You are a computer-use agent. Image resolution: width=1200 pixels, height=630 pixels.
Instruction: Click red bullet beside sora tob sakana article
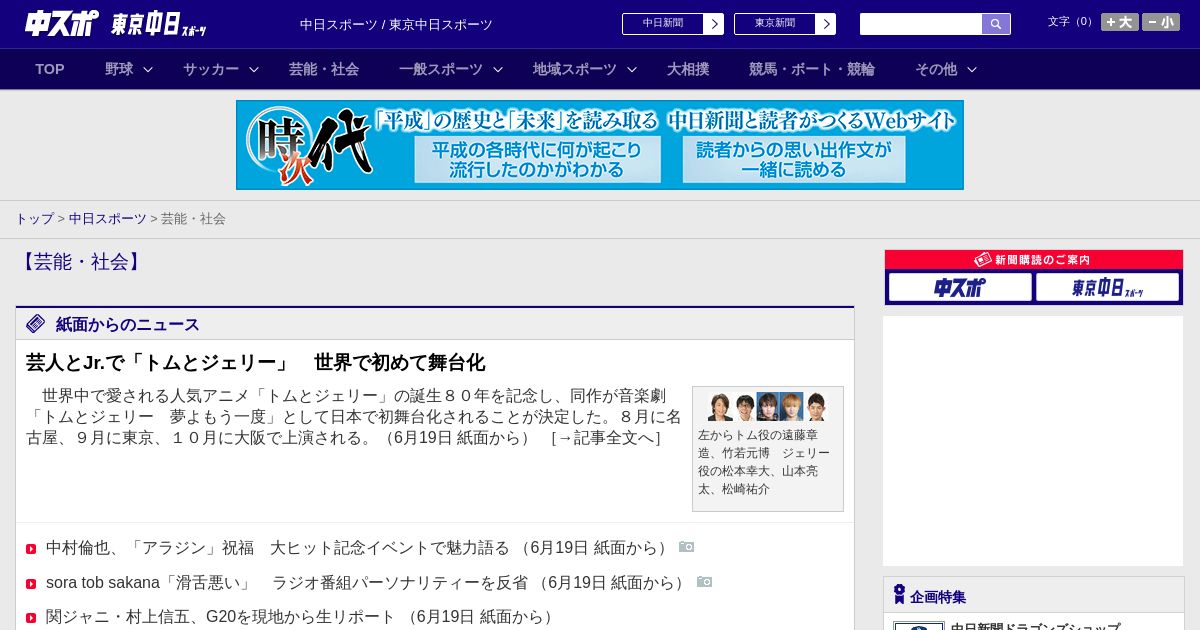point(31,584)
